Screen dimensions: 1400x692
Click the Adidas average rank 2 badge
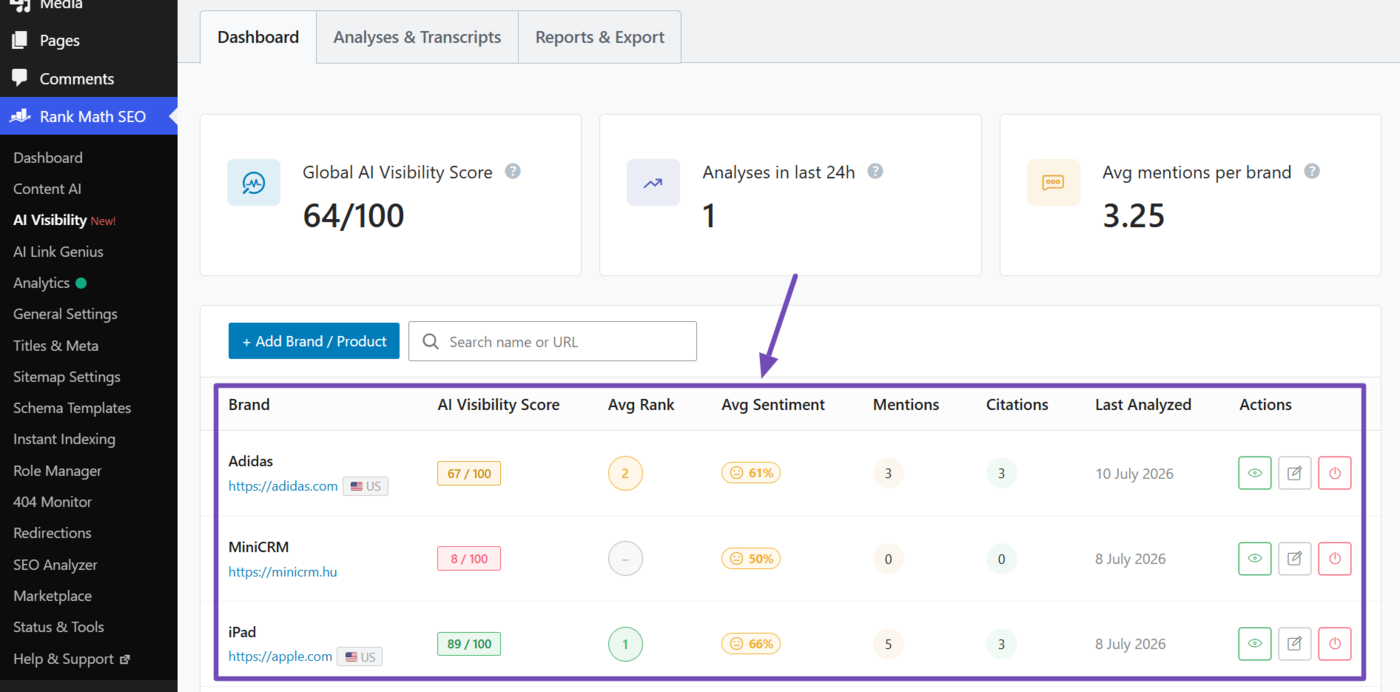[625, 473]
